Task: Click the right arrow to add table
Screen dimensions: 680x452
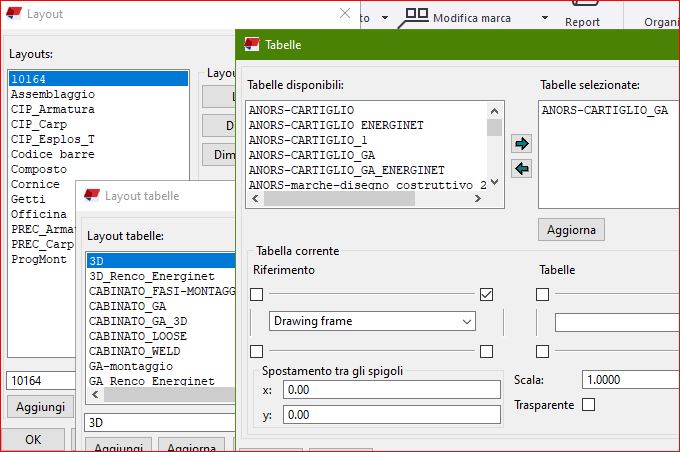Action: click(x=520, y=144)
